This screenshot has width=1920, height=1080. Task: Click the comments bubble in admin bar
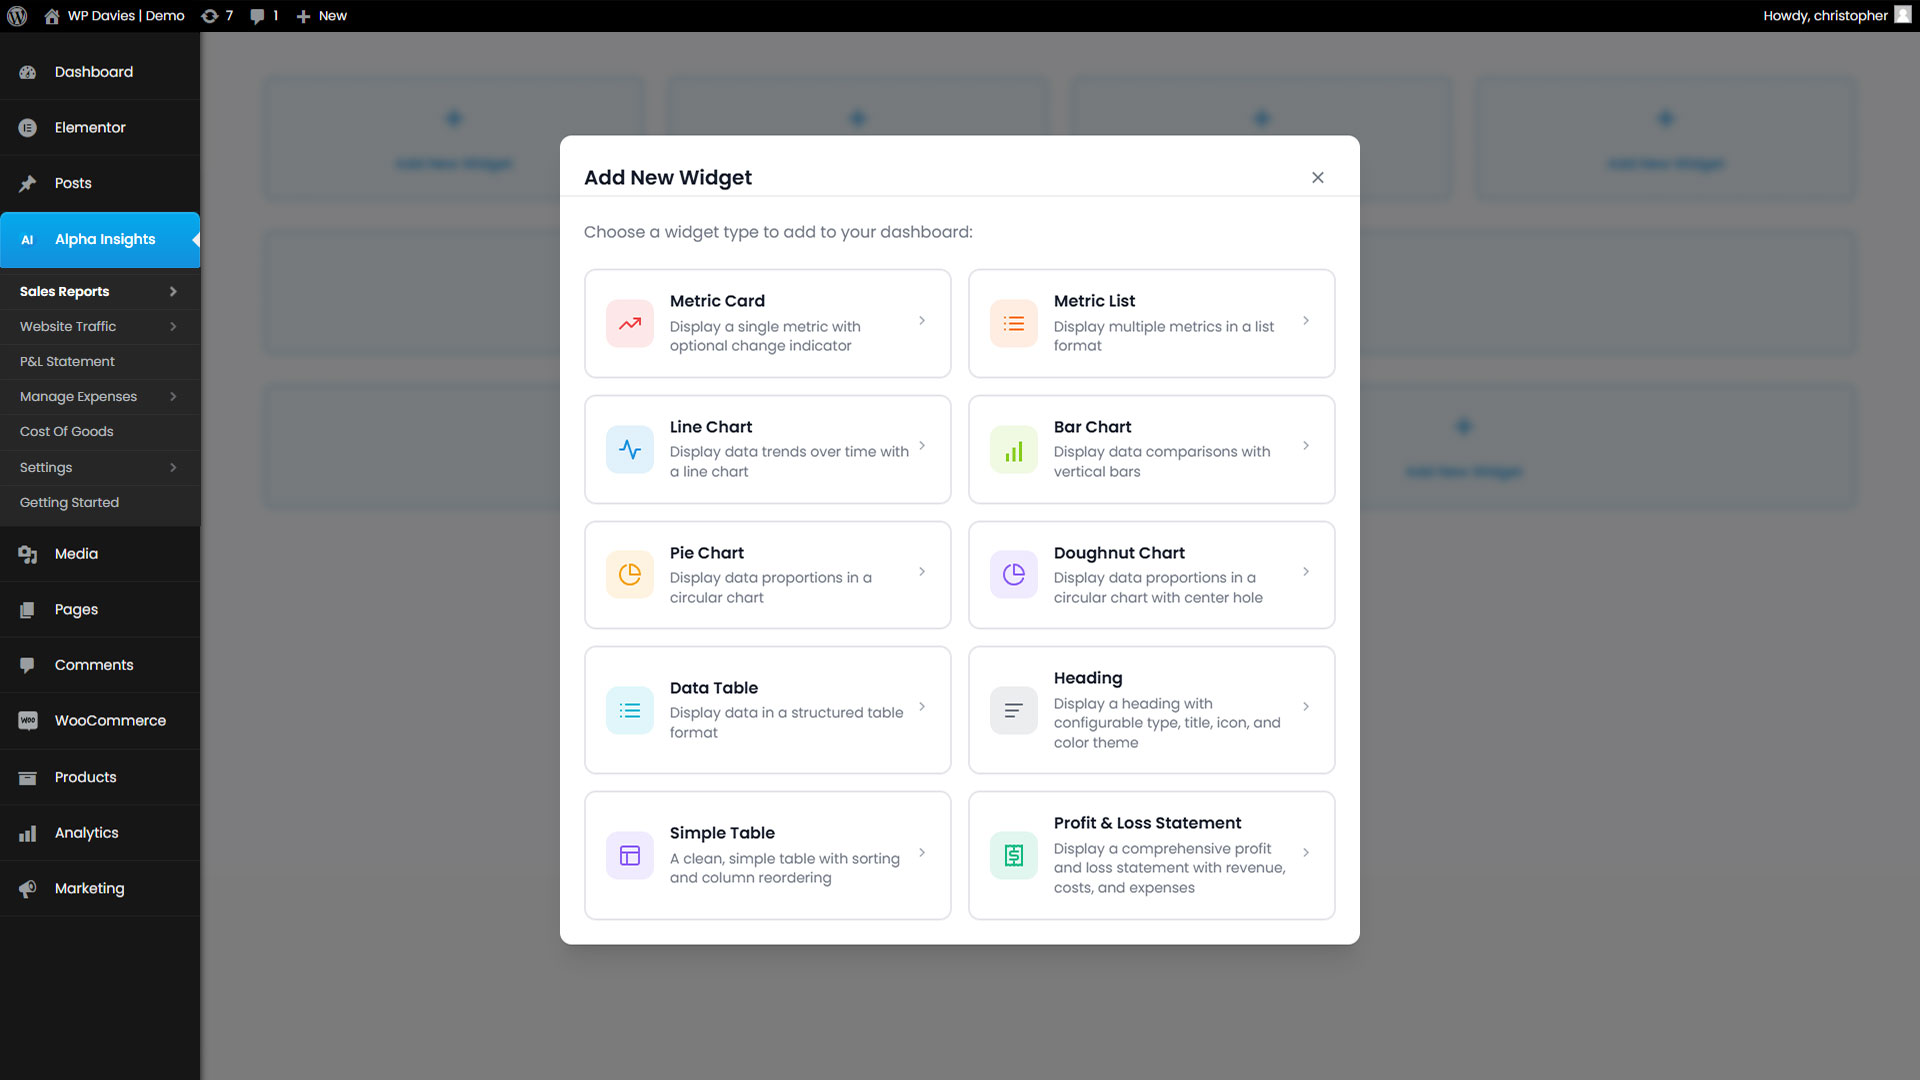(x=258, y=15)
